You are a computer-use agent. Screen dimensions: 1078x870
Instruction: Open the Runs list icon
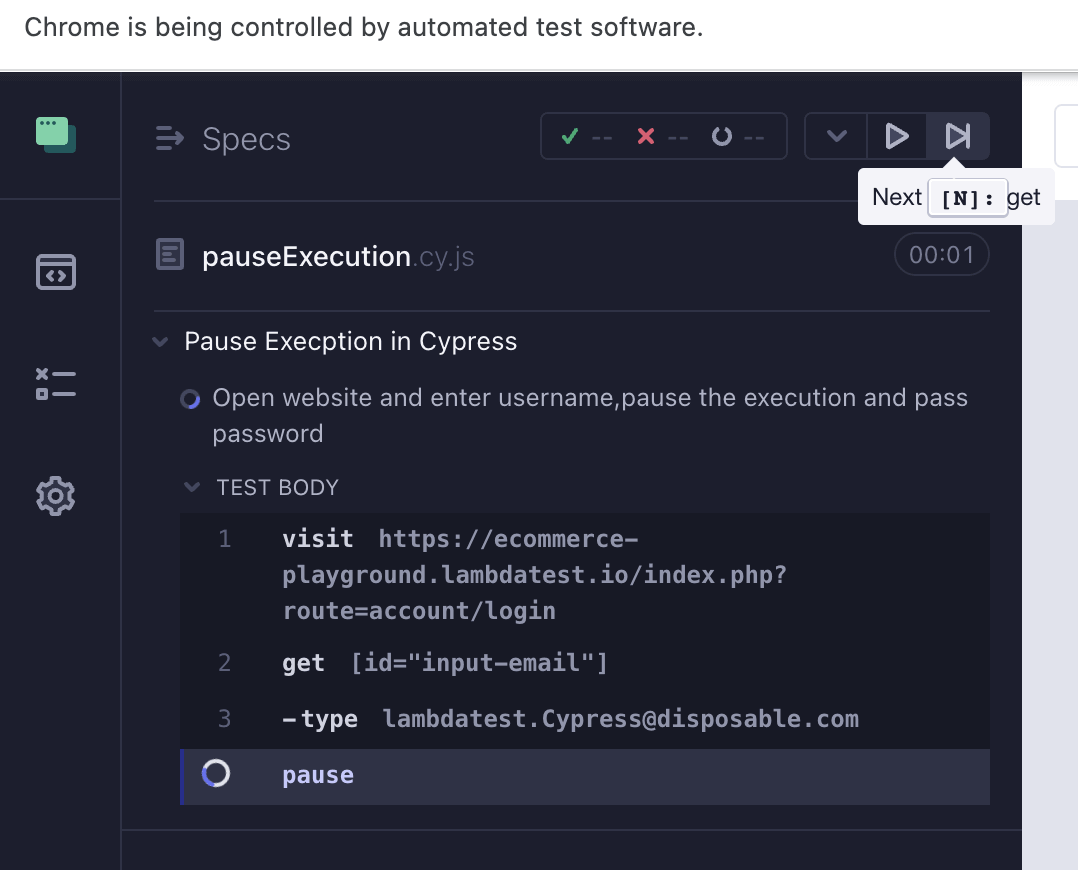[56, 384]
